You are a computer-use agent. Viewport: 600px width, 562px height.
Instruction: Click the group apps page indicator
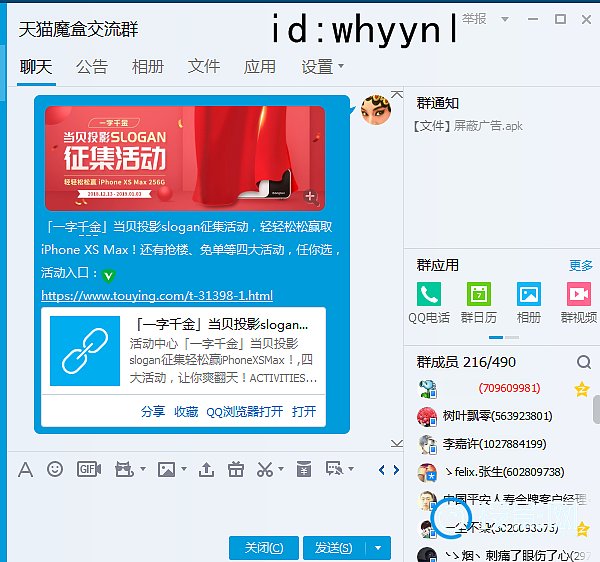click(504, 337)
